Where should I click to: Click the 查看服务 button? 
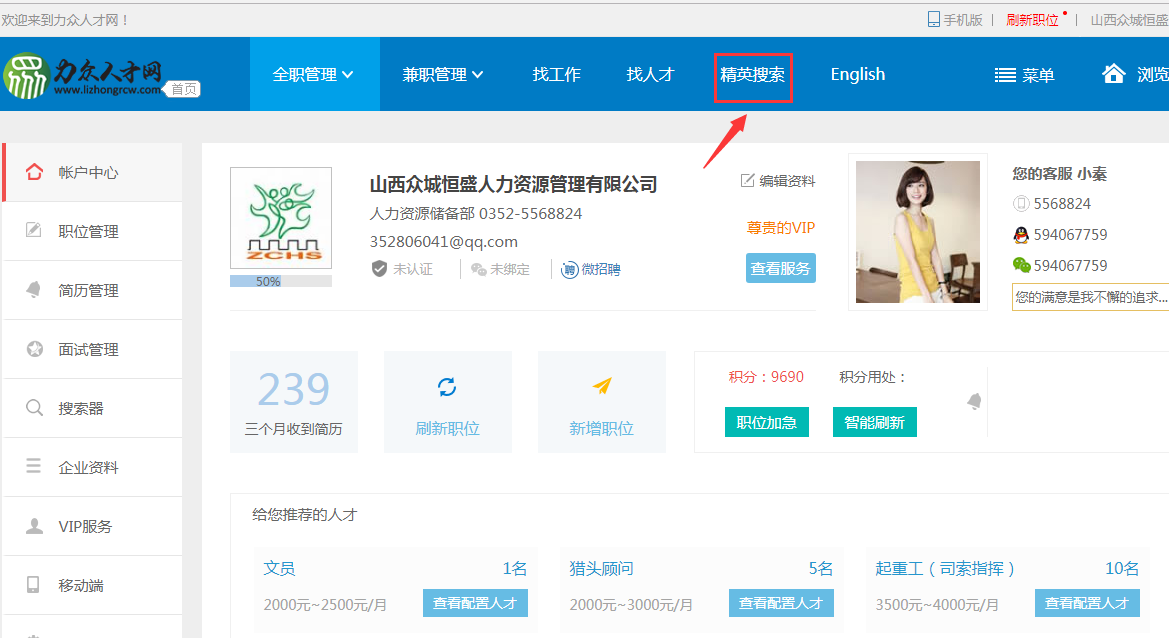point(781,268)
